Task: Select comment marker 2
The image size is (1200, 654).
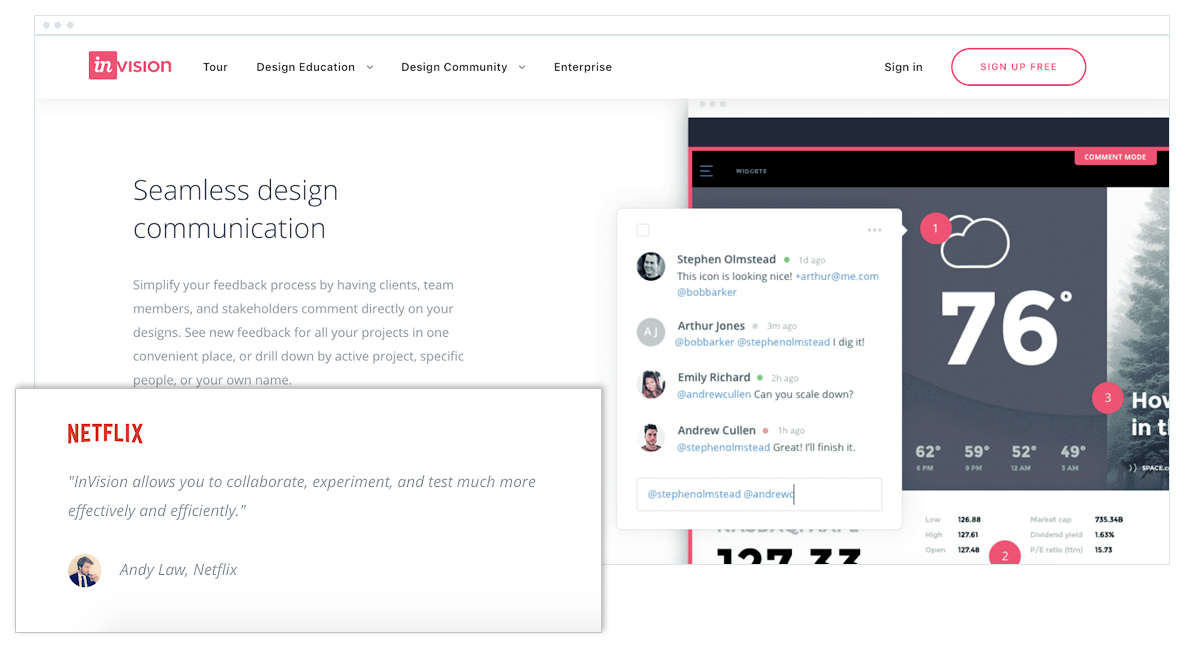Action: tap(1005, 554)
